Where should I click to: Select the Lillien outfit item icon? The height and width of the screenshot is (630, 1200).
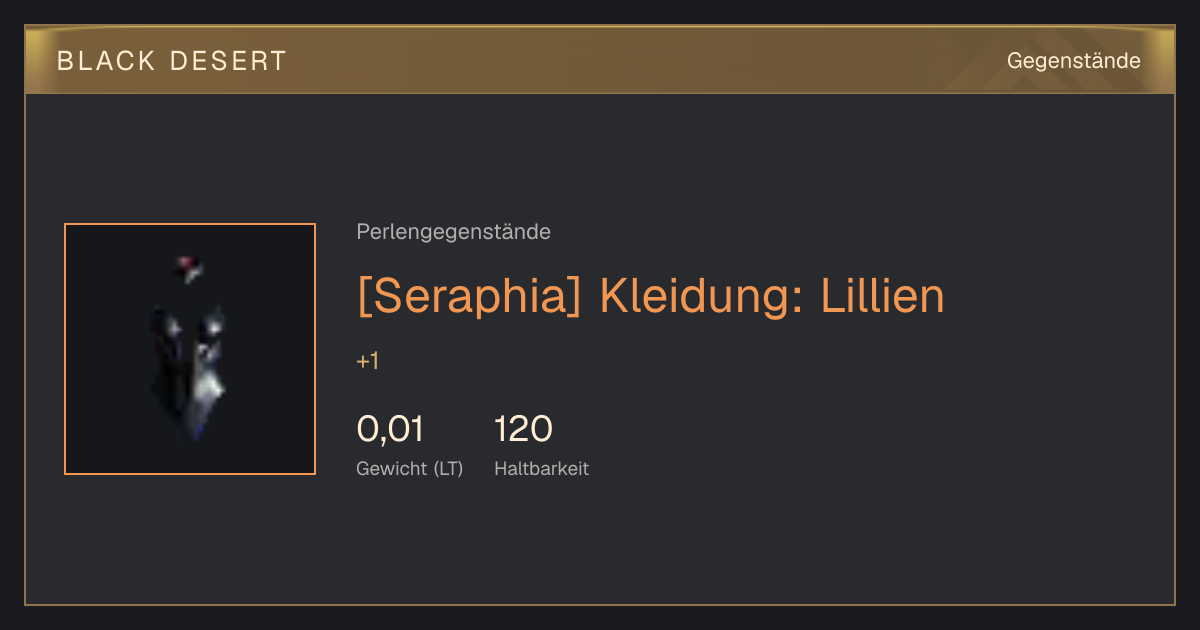(190, 349)
